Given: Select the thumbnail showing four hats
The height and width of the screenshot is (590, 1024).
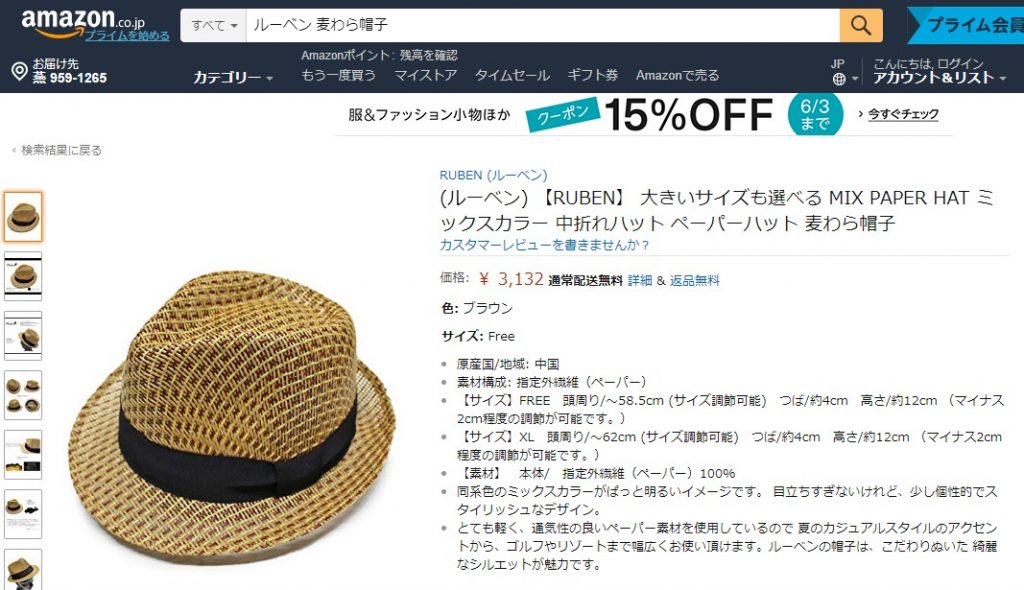Looking at the screenshot, I should point(23,395).
